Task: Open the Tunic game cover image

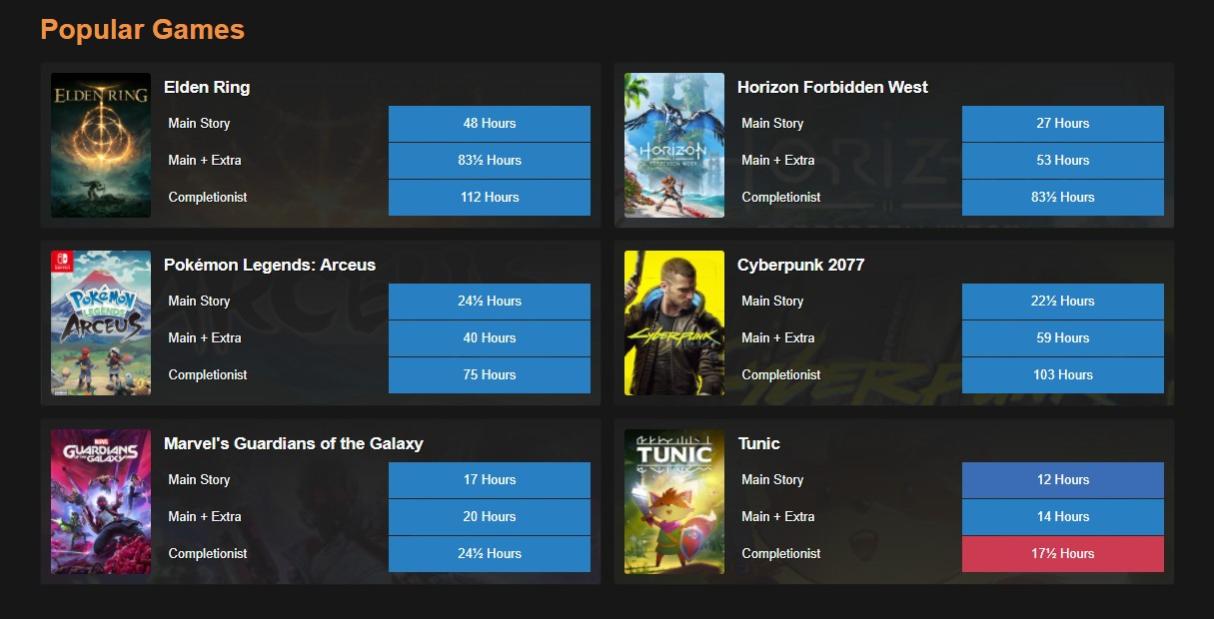Action: point(674,501)
